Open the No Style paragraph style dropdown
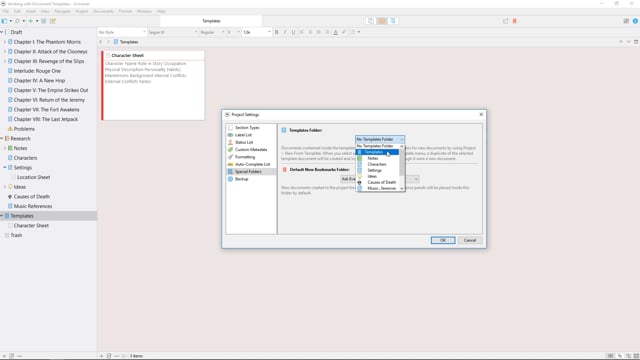The height and width of the screenshot is (360, 640). 122,32
